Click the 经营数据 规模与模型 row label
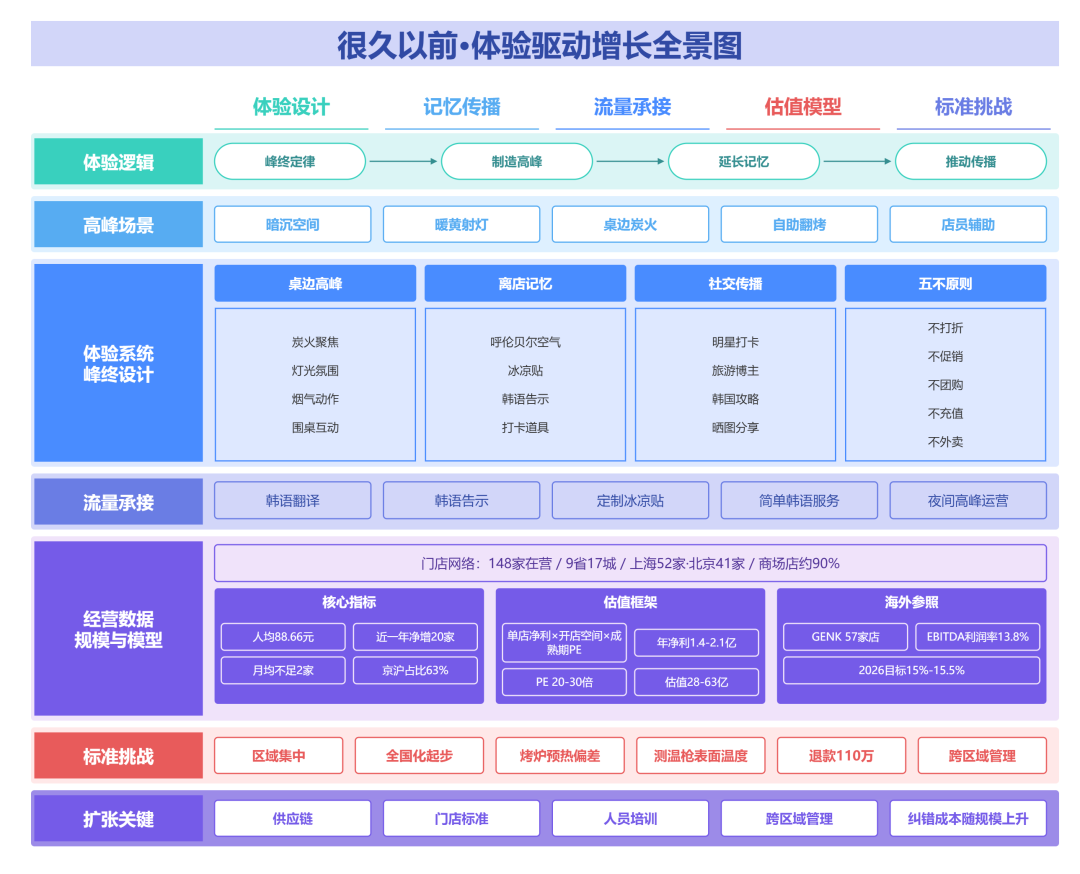 118,629
